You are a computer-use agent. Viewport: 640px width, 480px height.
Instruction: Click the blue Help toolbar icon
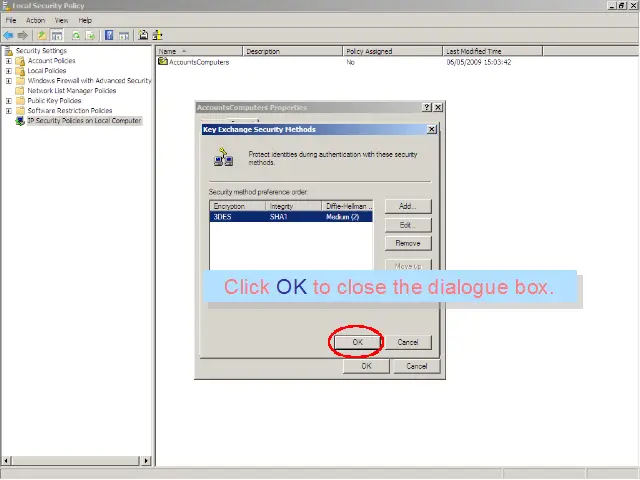click(108, 35)
